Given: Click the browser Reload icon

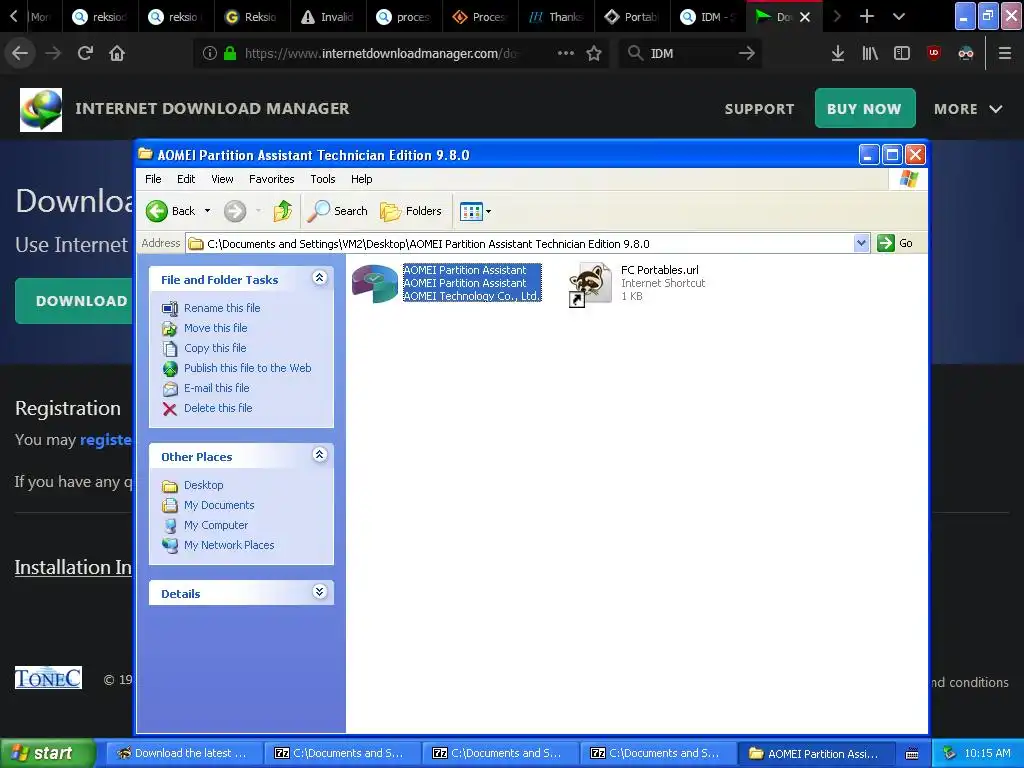Looking at the screenshot, I should point(85,53).
